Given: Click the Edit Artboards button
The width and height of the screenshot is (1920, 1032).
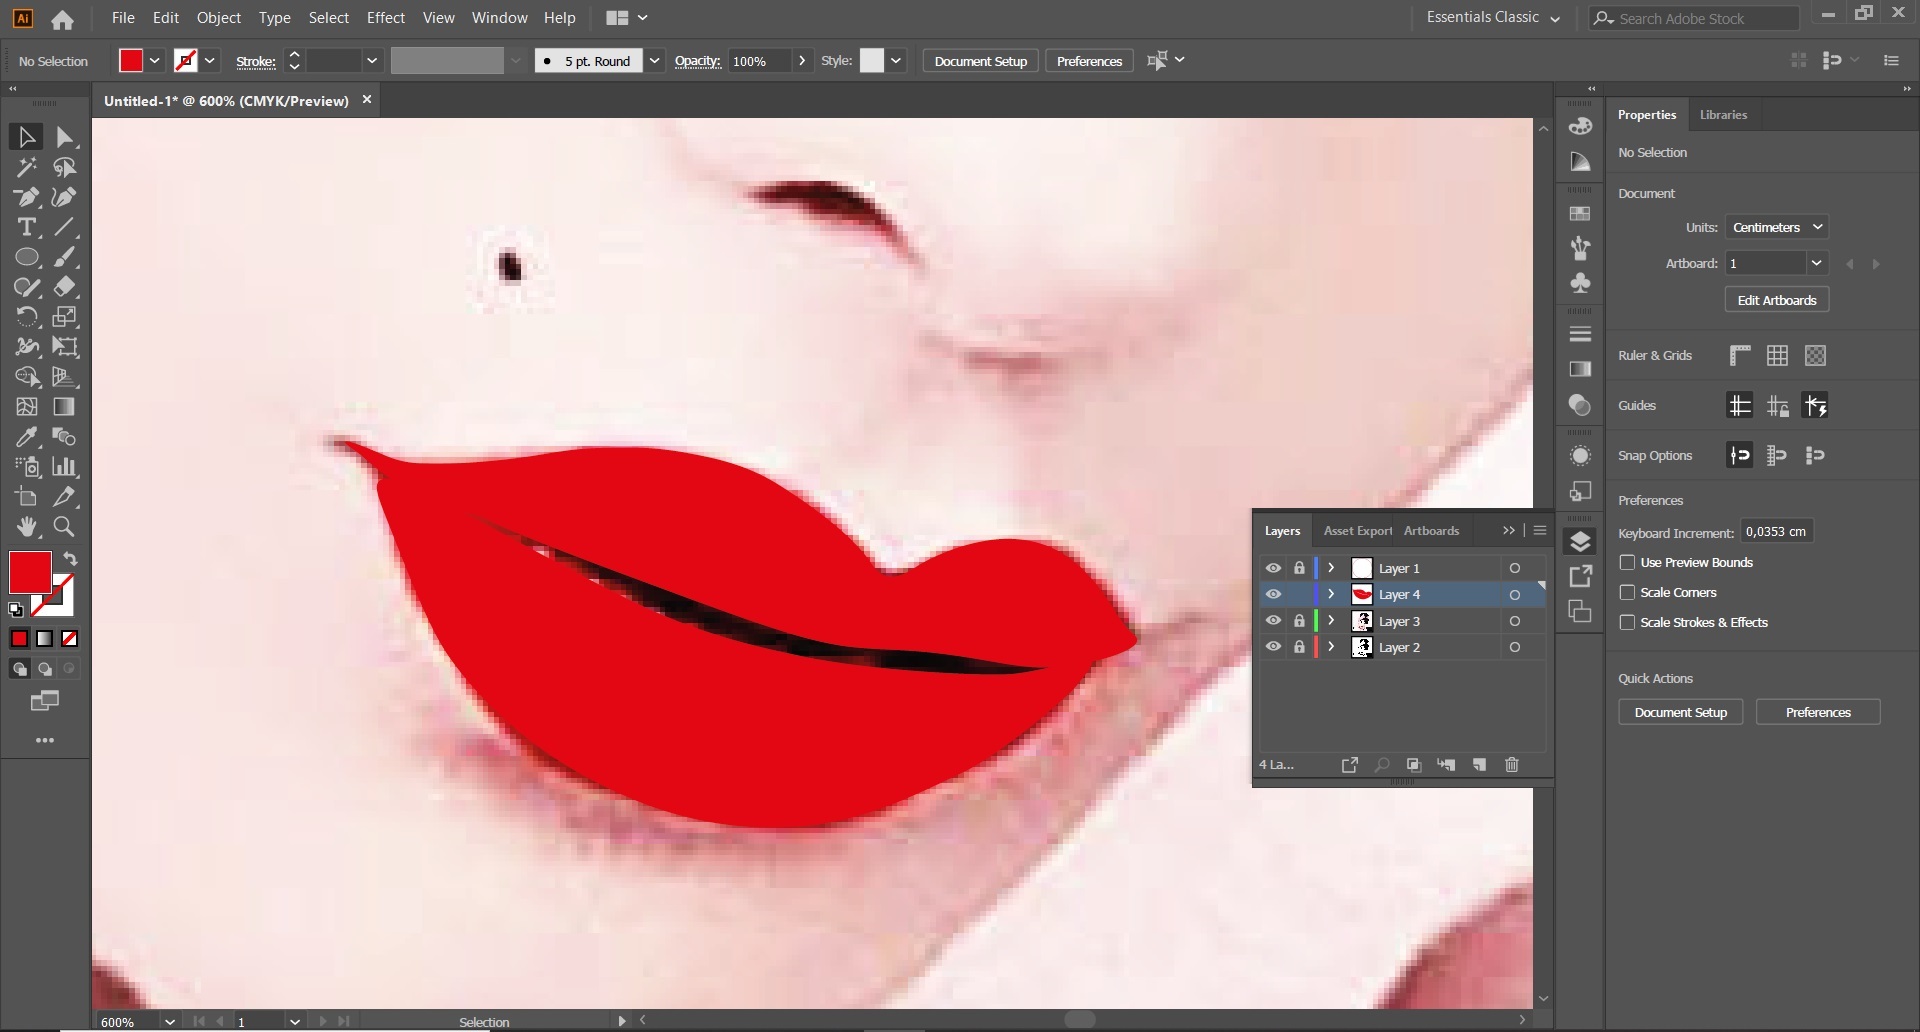Looking at the screenshot, I should [1776, 300].
